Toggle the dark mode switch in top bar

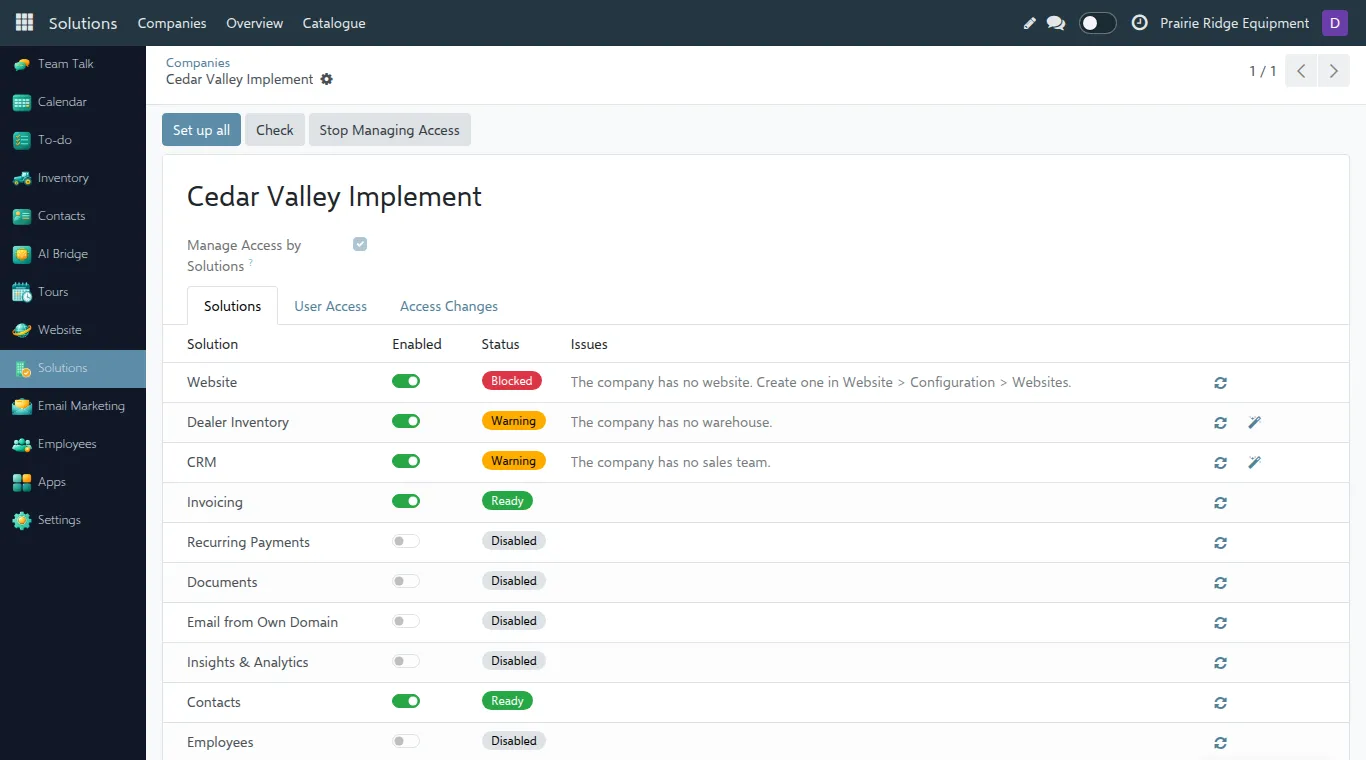pos(1097,23)
